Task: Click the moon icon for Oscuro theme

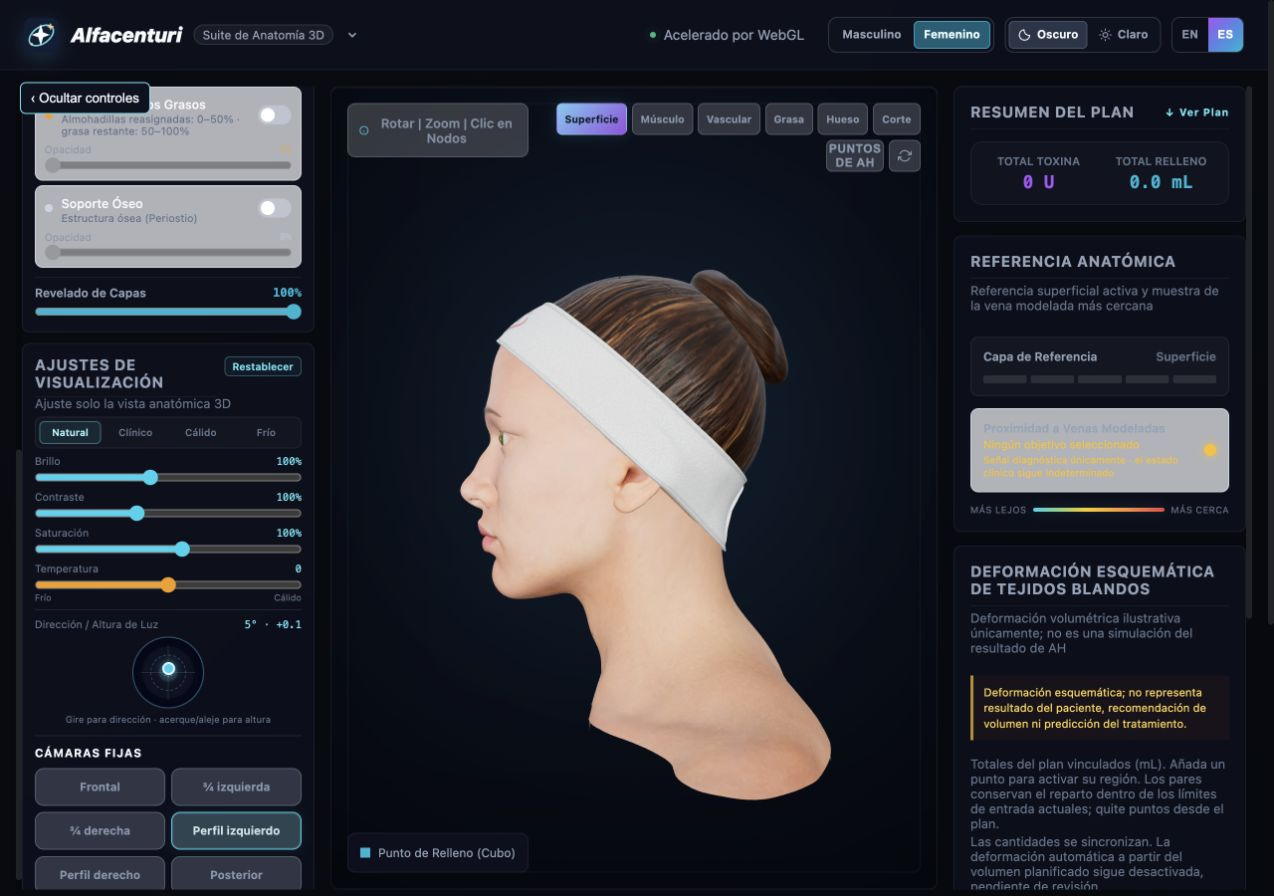Action: coord(1024,35)
